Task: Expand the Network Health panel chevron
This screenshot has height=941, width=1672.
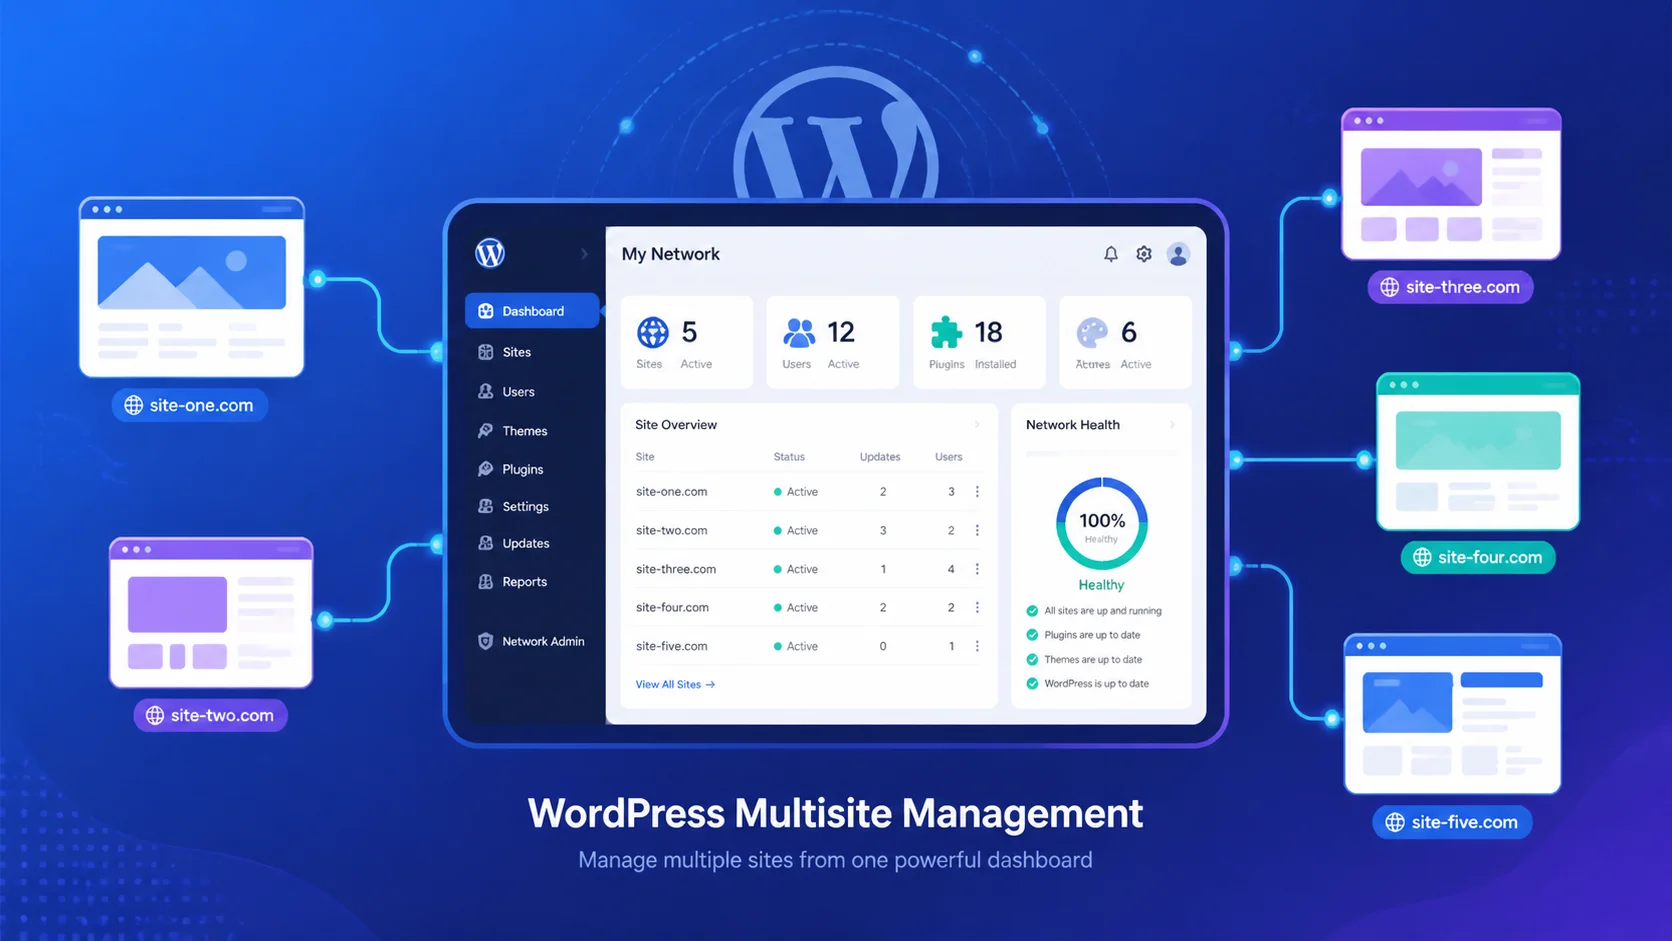Action: click(x=1172, y=425)
